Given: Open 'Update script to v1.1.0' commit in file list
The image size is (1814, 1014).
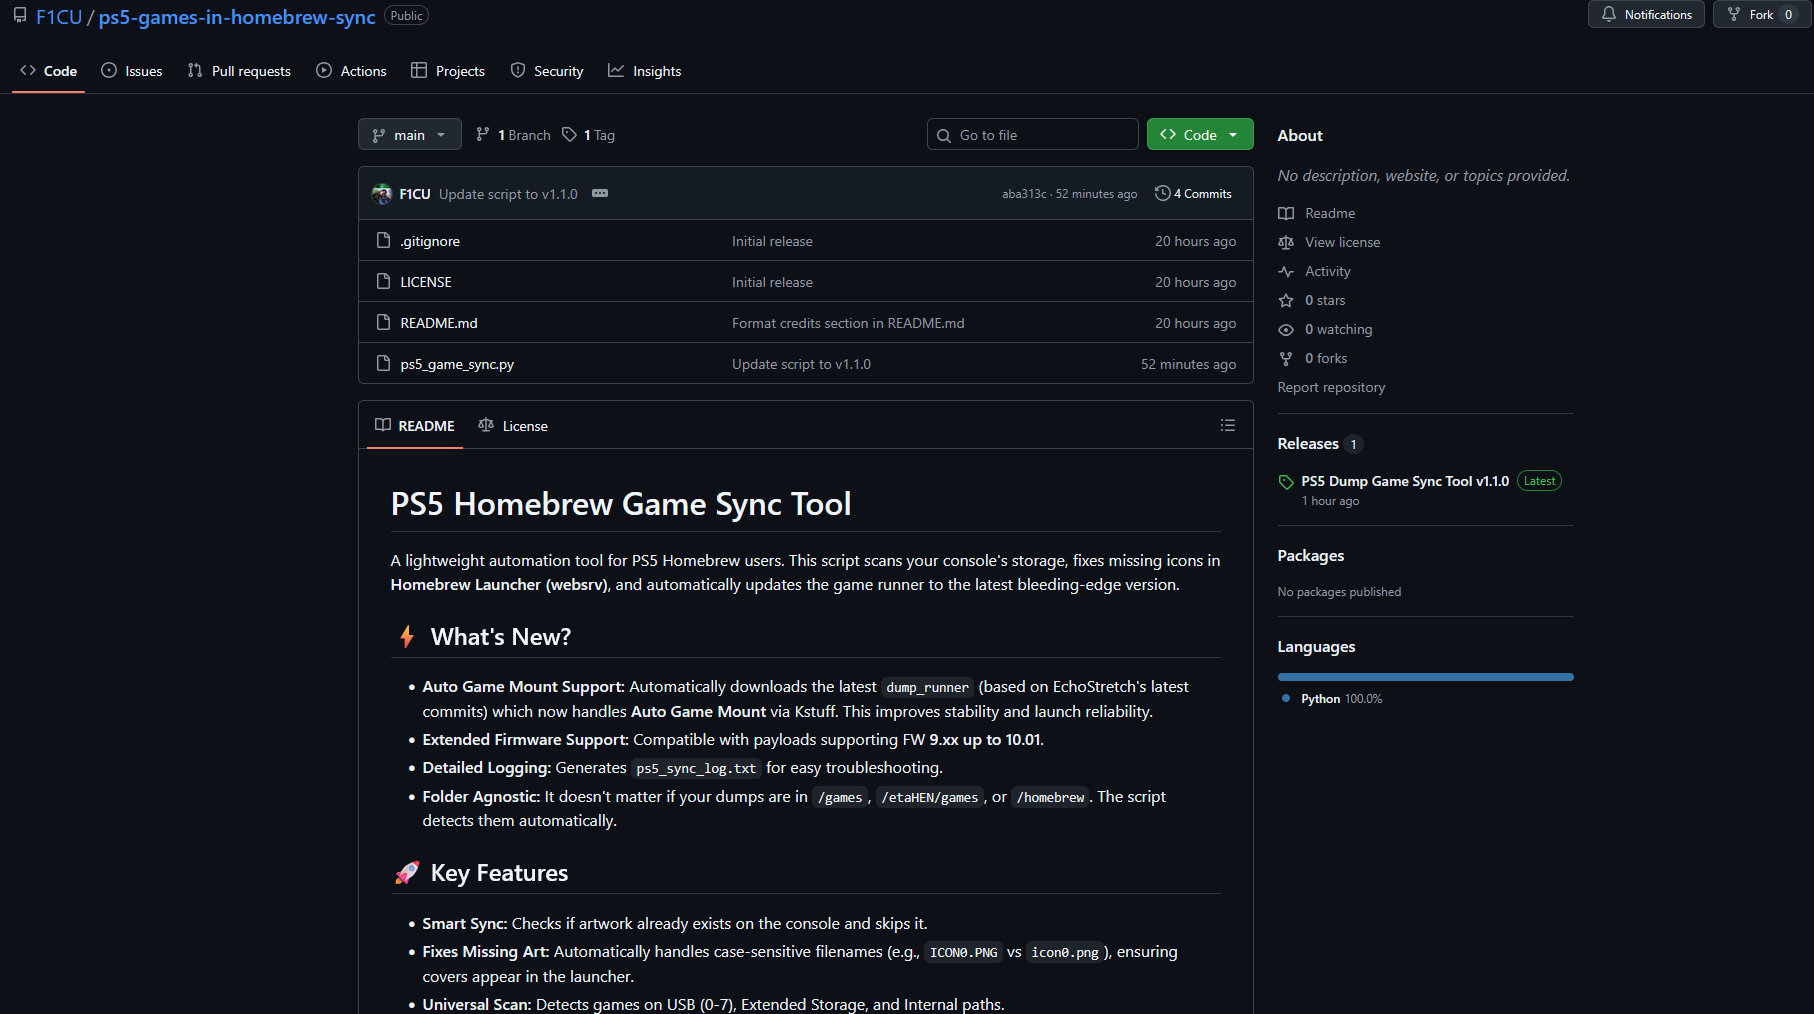Looking at the screenshot, I should 801,364.
